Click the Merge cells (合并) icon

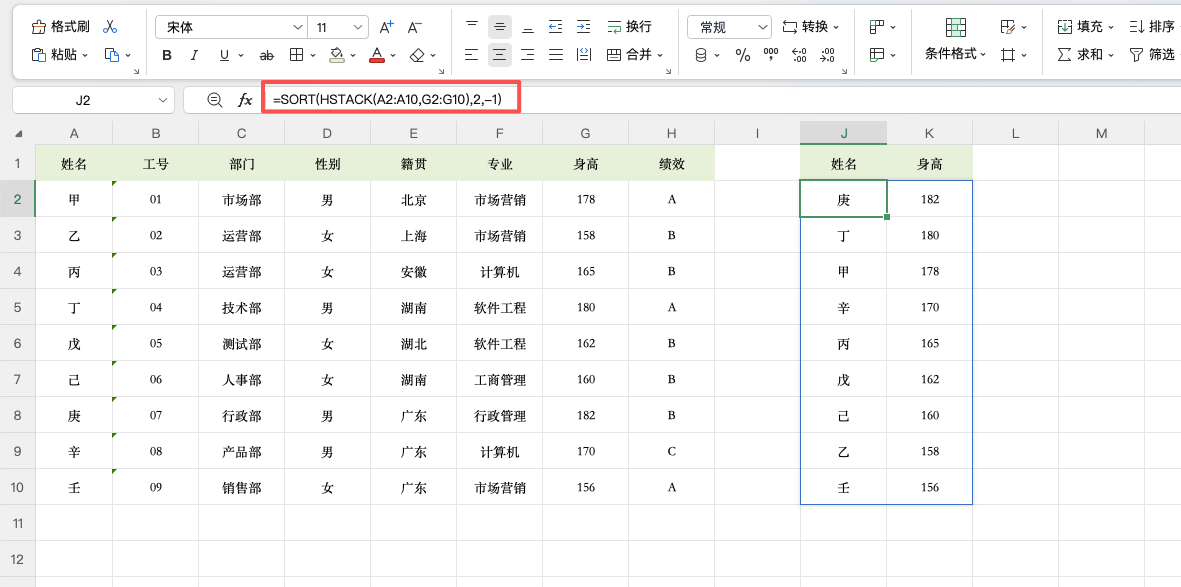coord(614,55)
